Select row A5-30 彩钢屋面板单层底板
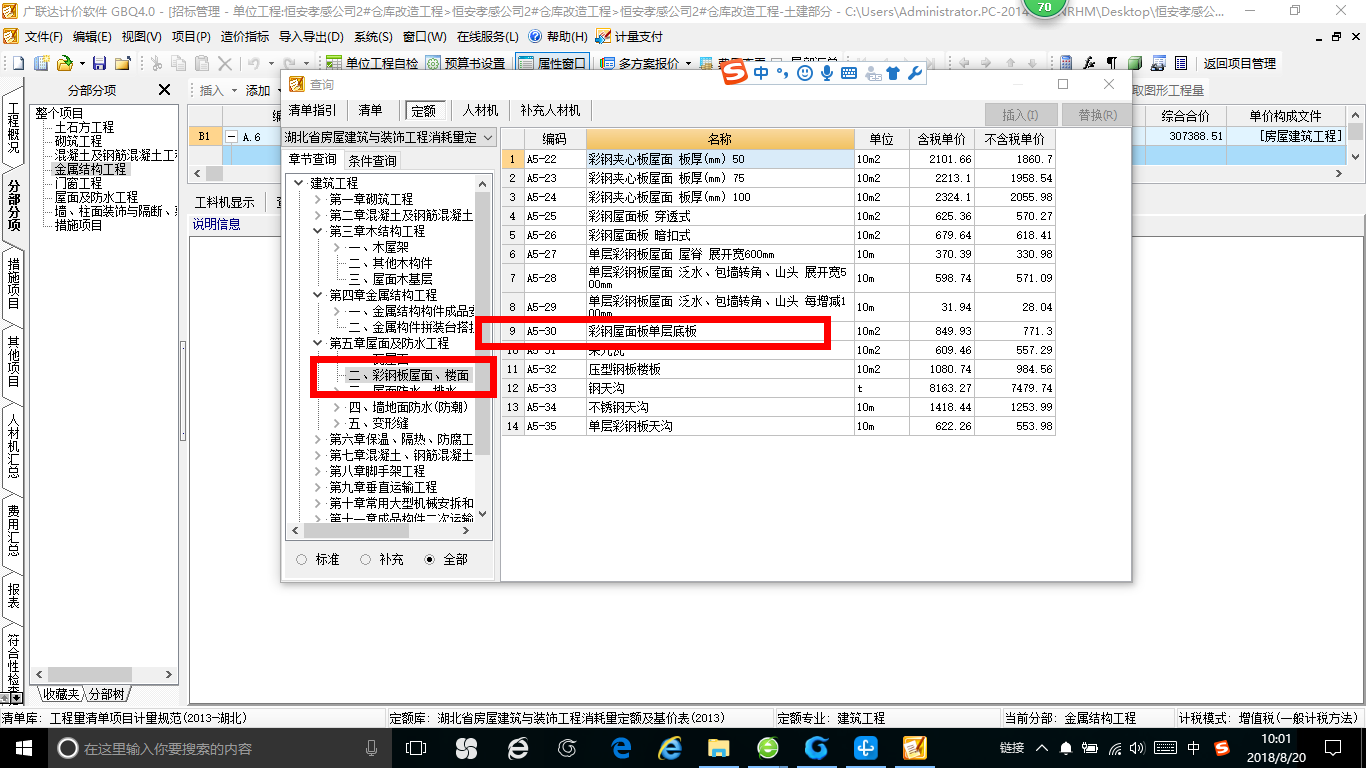Viewport: 1366px width, 768px height. click(778, 331)
